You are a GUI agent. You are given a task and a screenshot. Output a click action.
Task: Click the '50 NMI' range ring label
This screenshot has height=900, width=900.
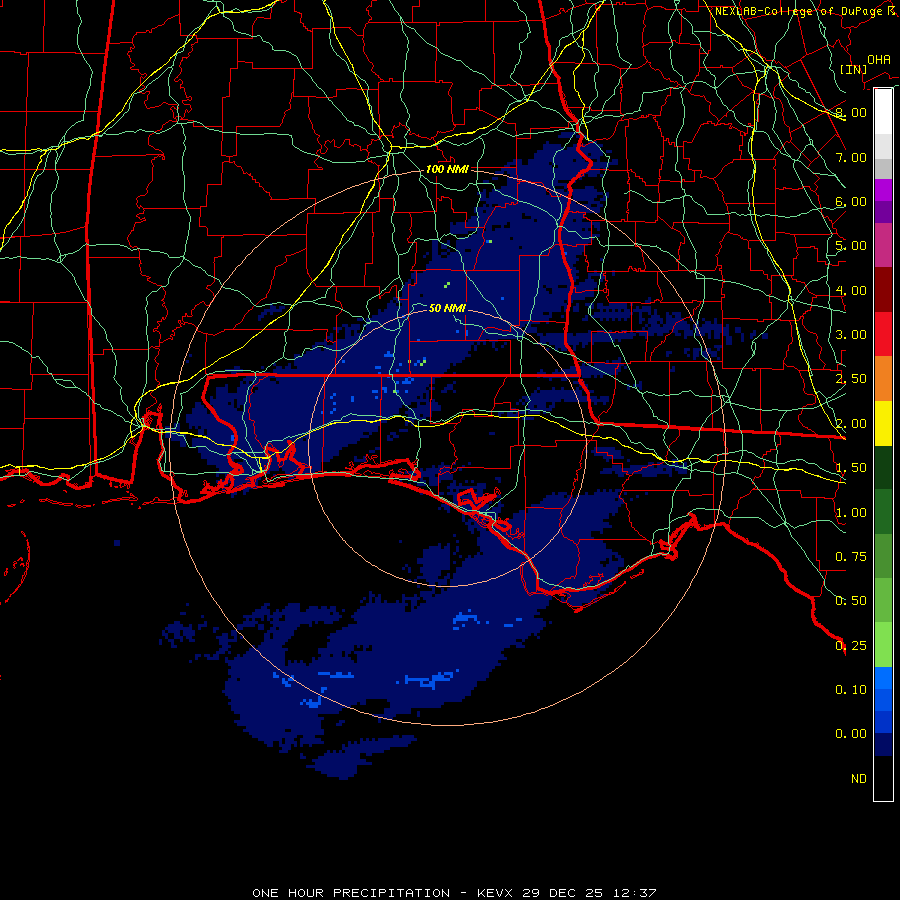tap(447, 308)
